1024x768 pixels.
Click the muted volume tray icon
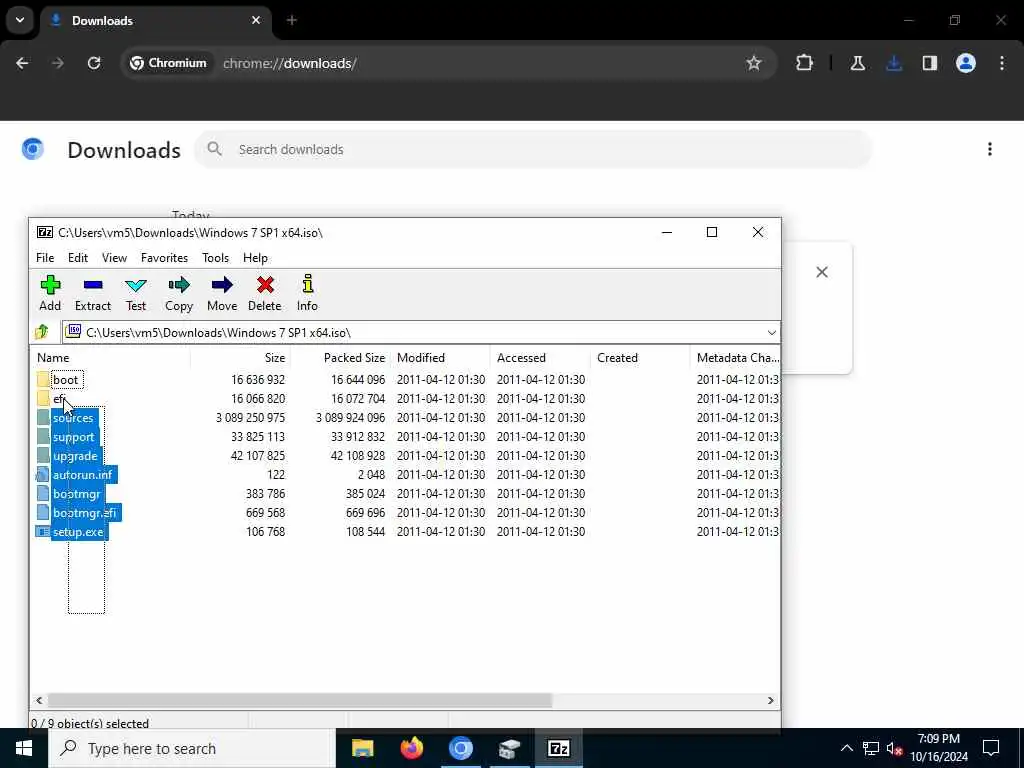click(x=895, y=748)
